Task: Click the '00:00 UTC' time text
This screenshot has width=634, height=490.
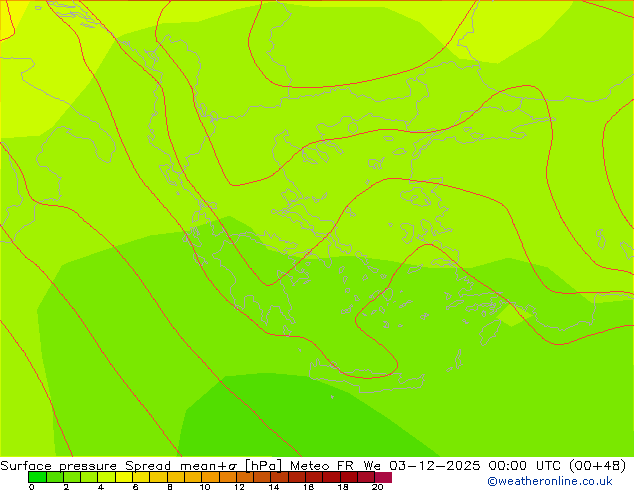Action: click(x=524, y=466)
